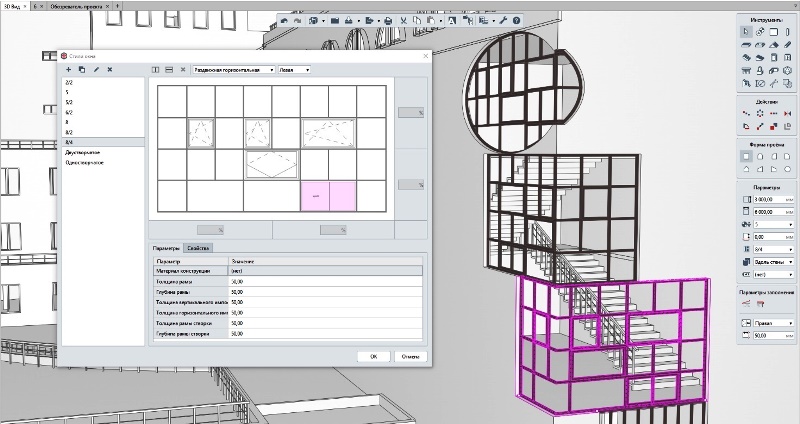Switch to the 'Свойства' tab in dialog
Image resolution: width=800 pixels, height=424 pixels.
coord(198,248)
